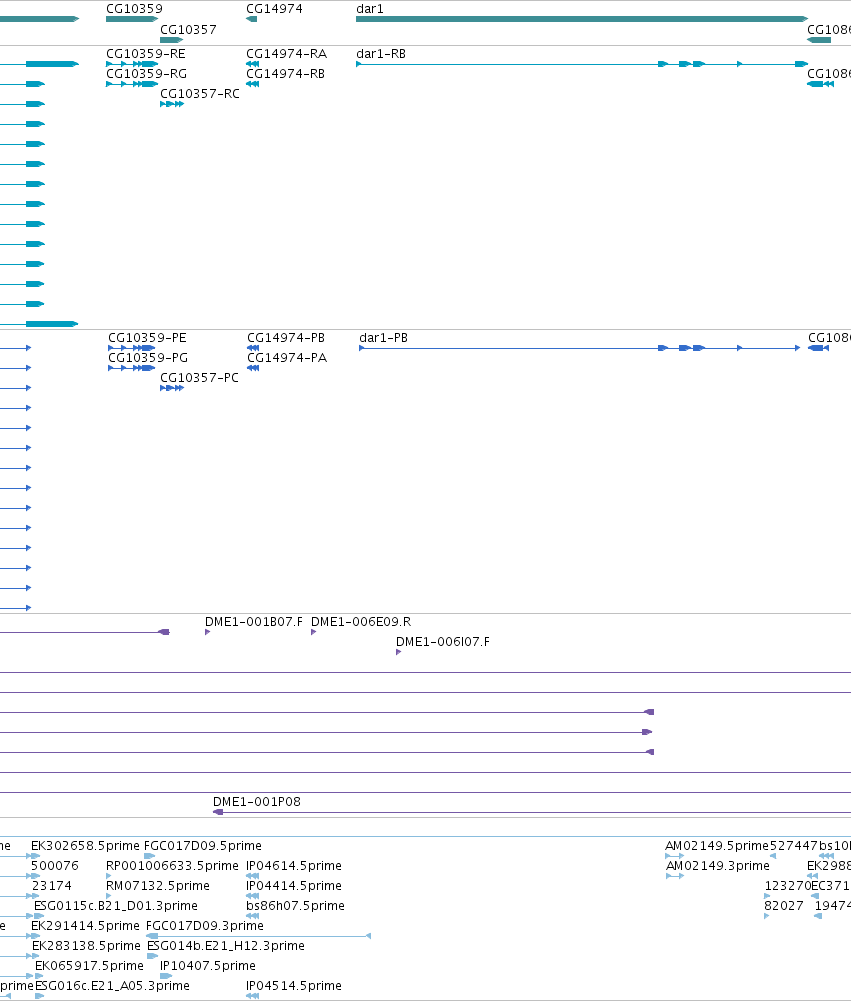
Task: Click the CG14974-PB protein label
Action: click(286, 338)
